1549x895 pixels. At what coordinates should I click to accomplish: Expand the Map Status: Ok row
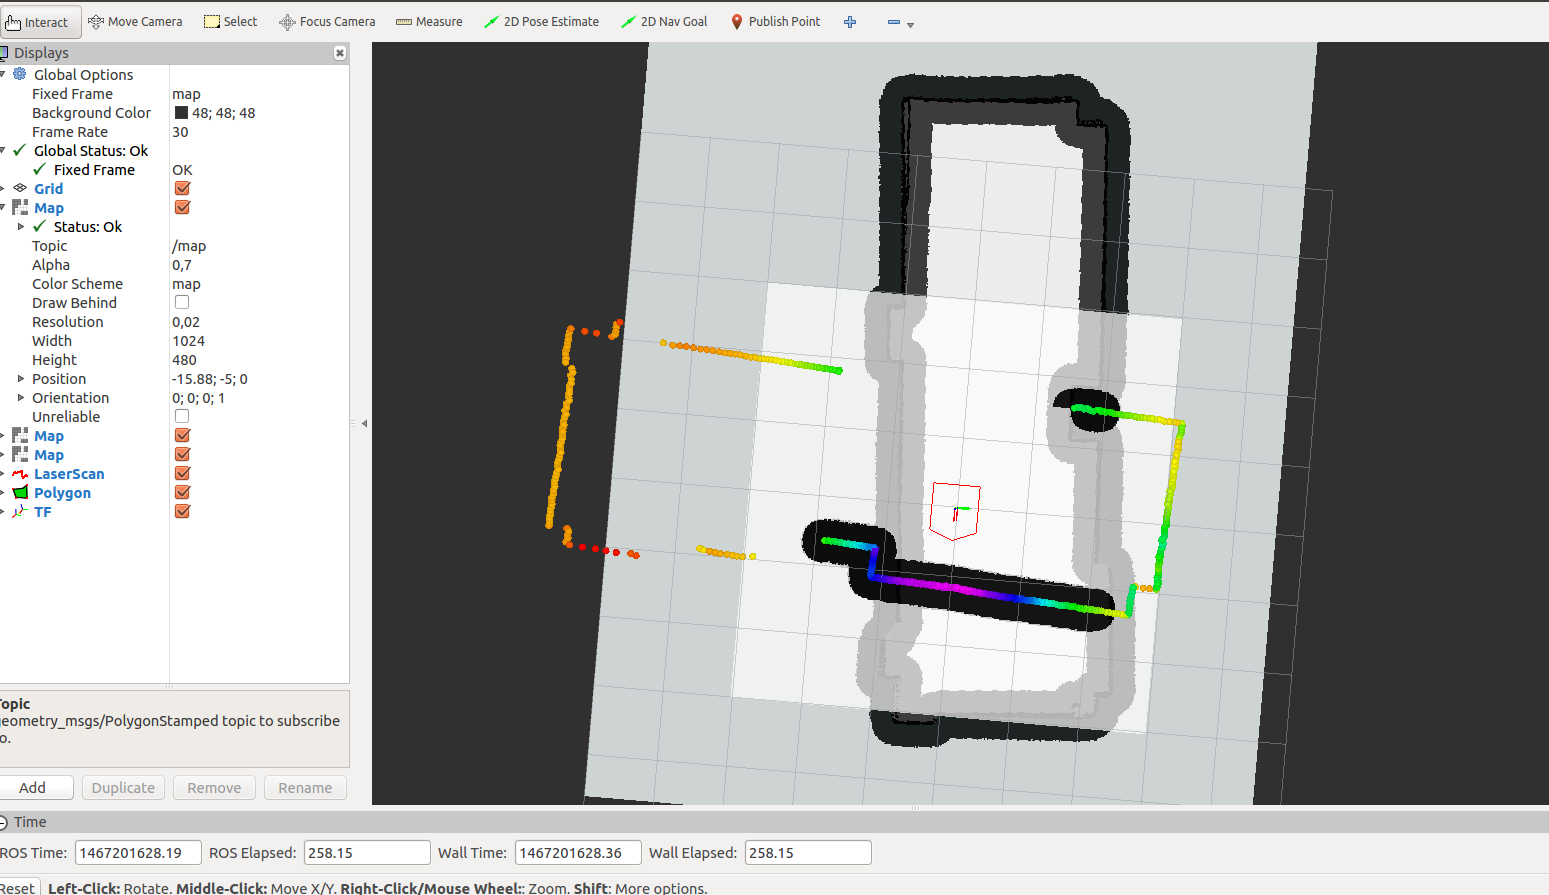pos(21,227)
